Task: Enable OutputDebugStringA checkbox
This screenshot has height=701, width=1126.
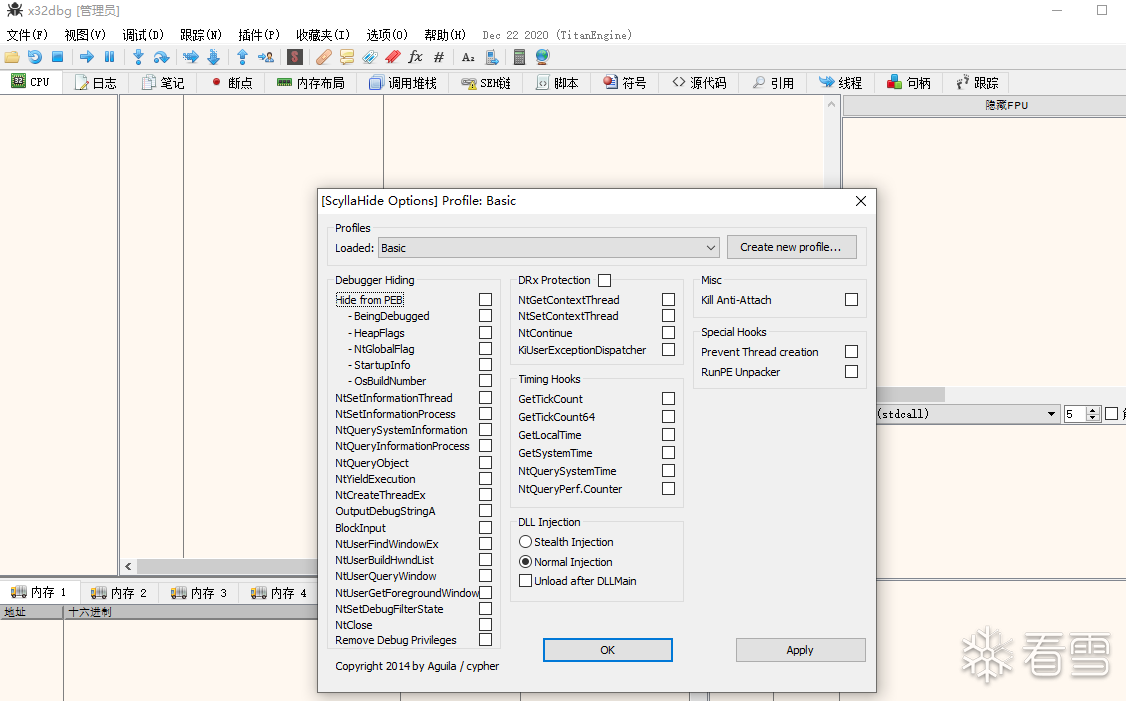Action: pos(485,511)
